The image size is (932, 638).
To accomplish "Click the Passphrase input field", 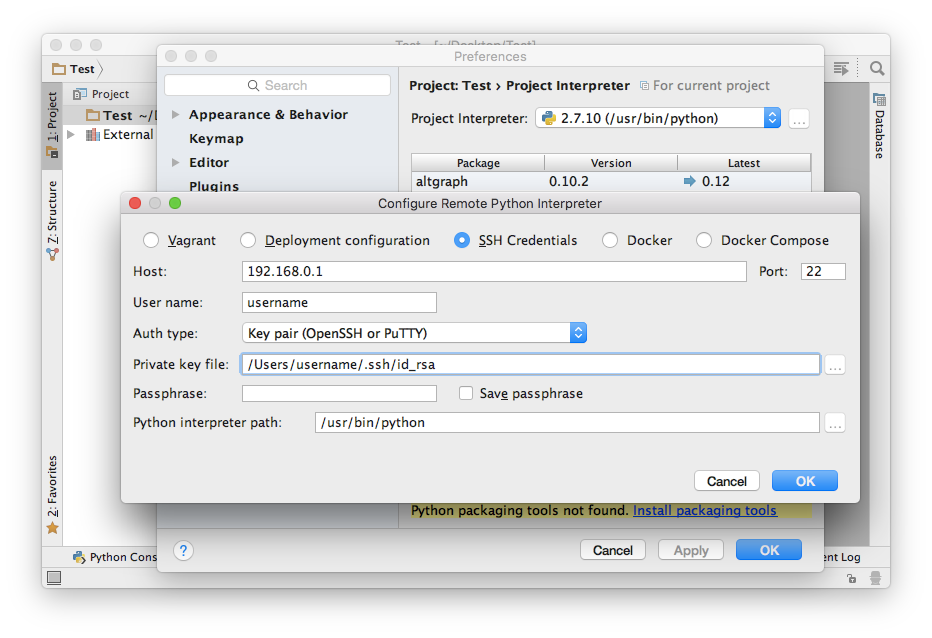I will coord(339,393).
